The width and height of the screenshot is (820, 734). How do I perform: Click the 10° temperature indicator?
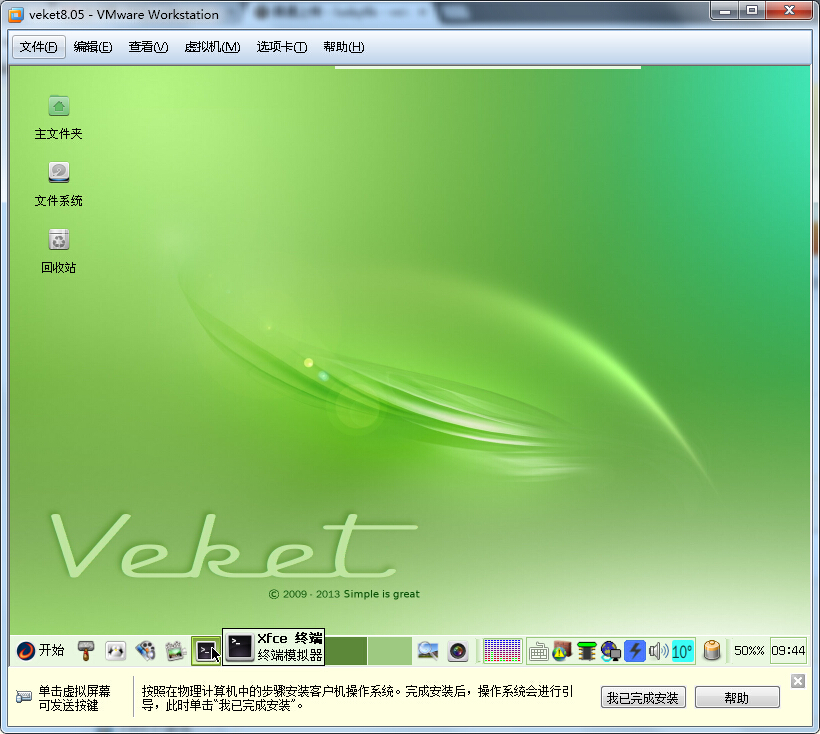pos(682,651)
